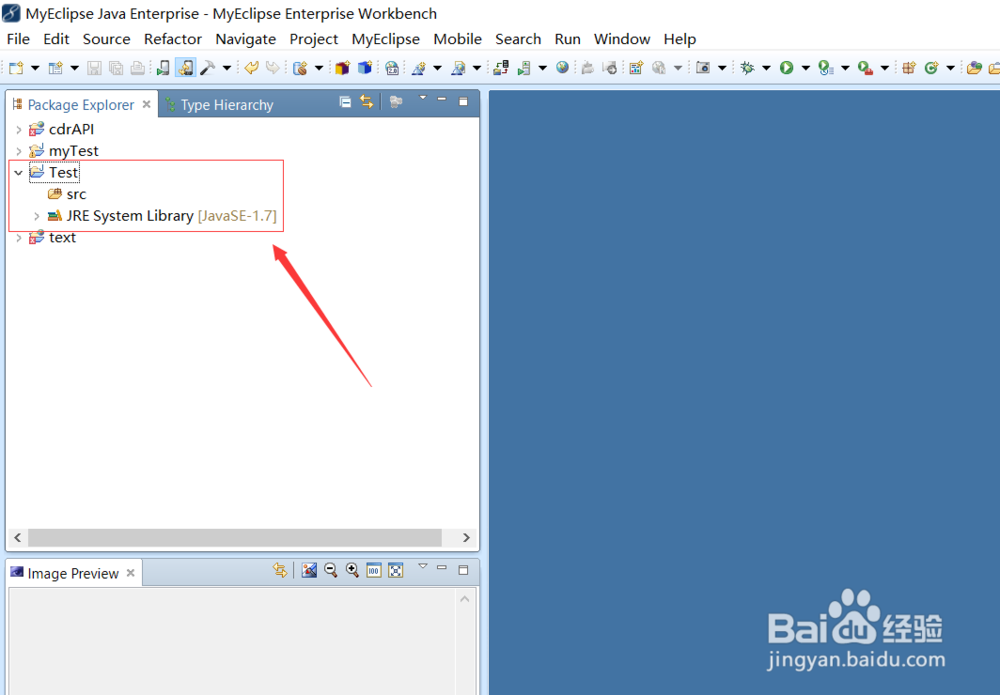1000x695 pixels.
Task: Click the hammer build tools icon
Action: [207, 68]
